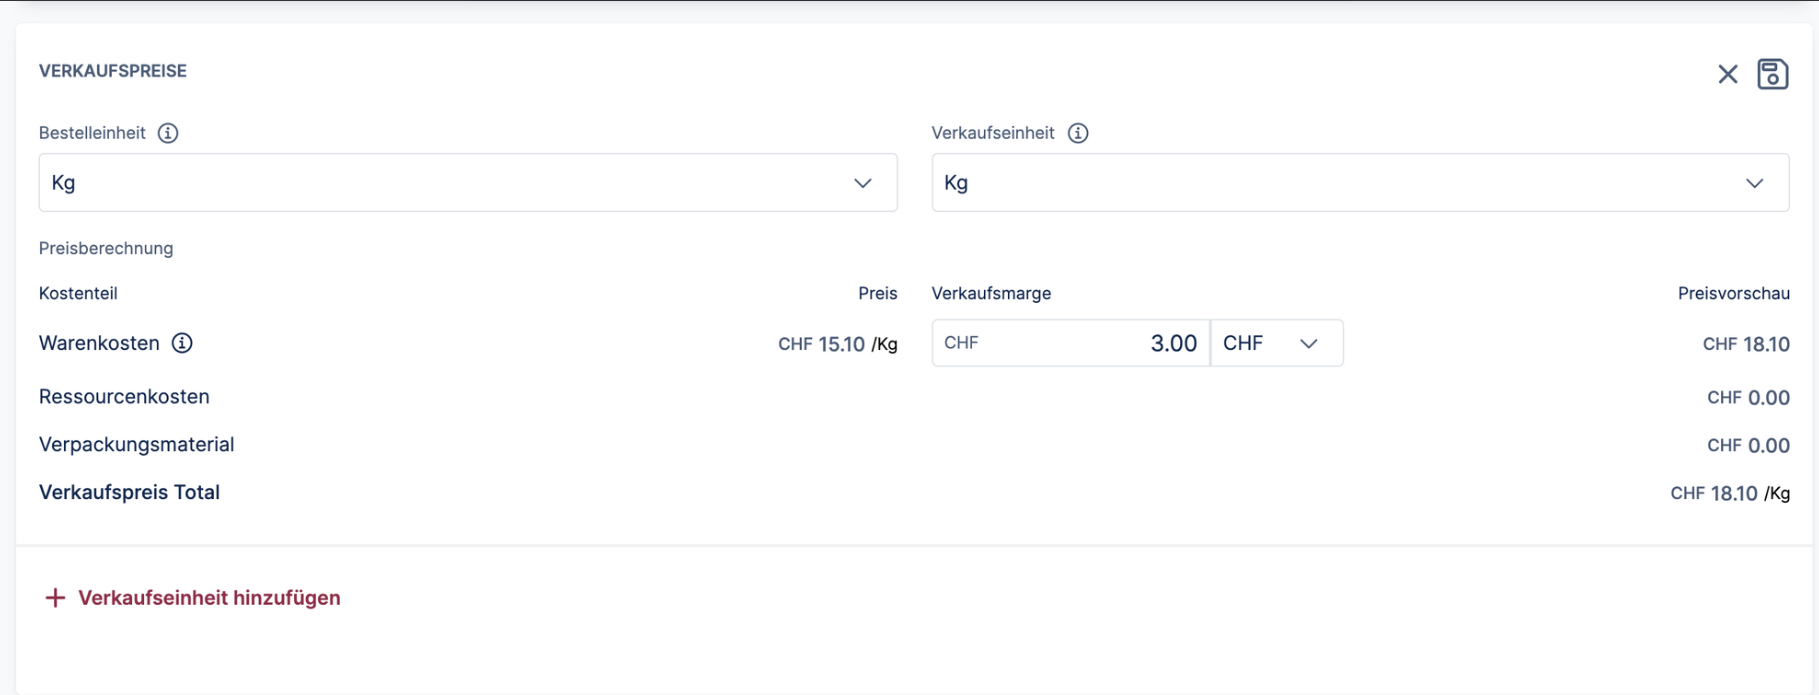Viewport: 1819px width, 695px height.
Task: Click the Warenkosten label
Action: (x=99, y=343)
